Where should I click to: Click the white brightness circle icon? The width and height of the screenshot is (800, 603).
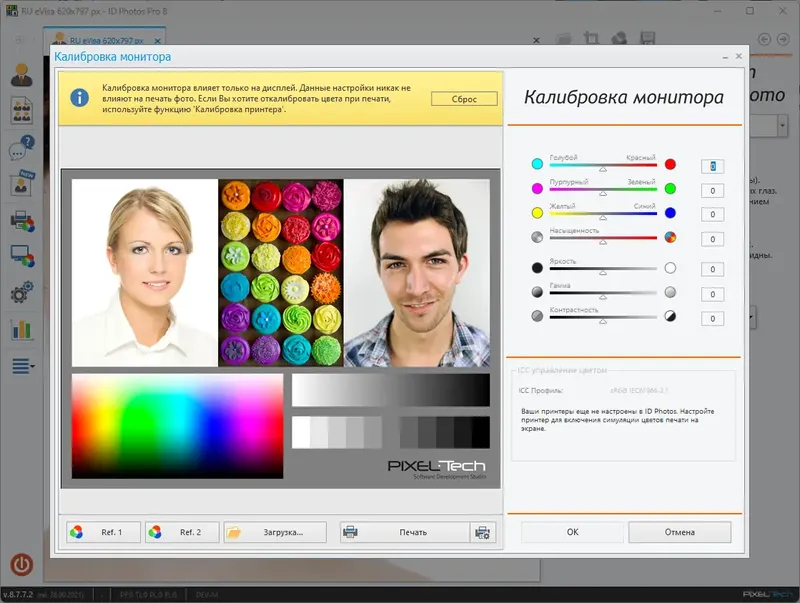[670, 268]
